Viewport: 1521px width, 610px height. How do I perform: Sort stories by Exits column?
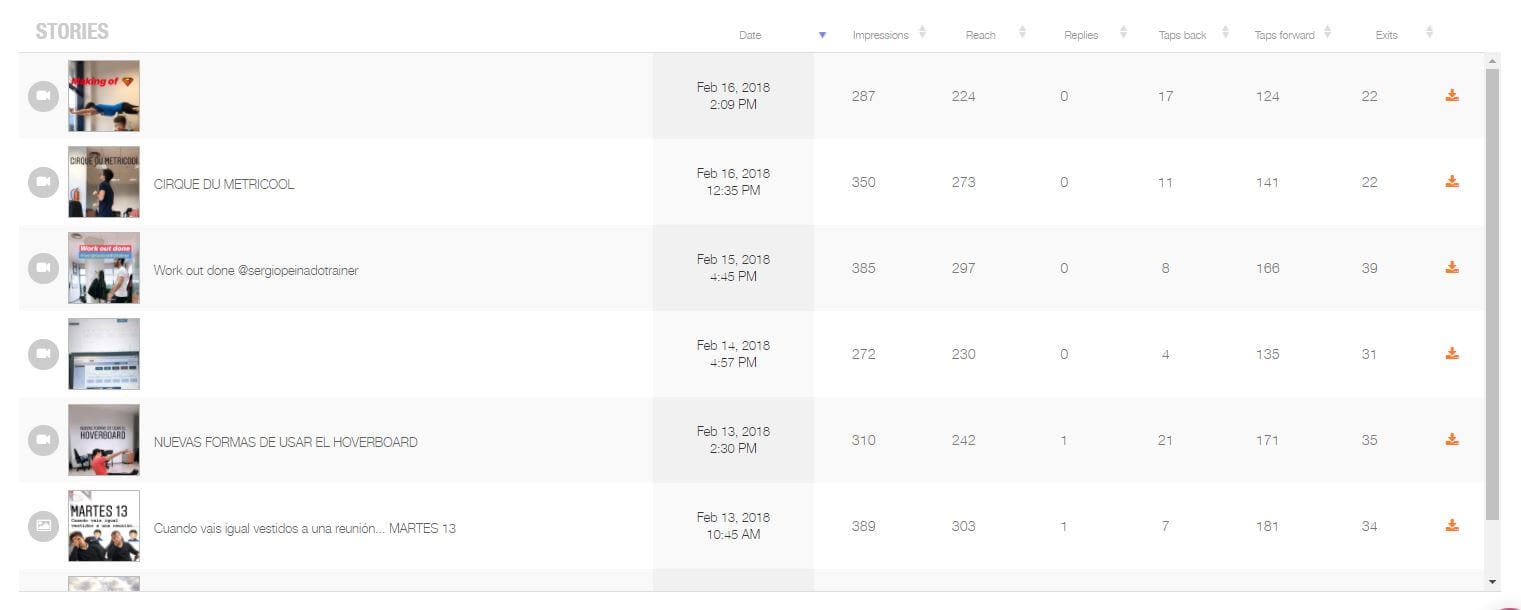point(1429,34)
